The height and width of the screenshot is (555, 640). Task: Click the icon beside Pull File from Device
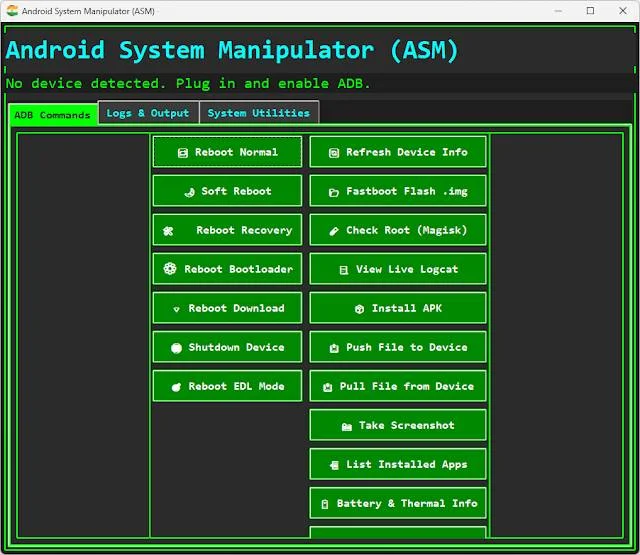327,387
